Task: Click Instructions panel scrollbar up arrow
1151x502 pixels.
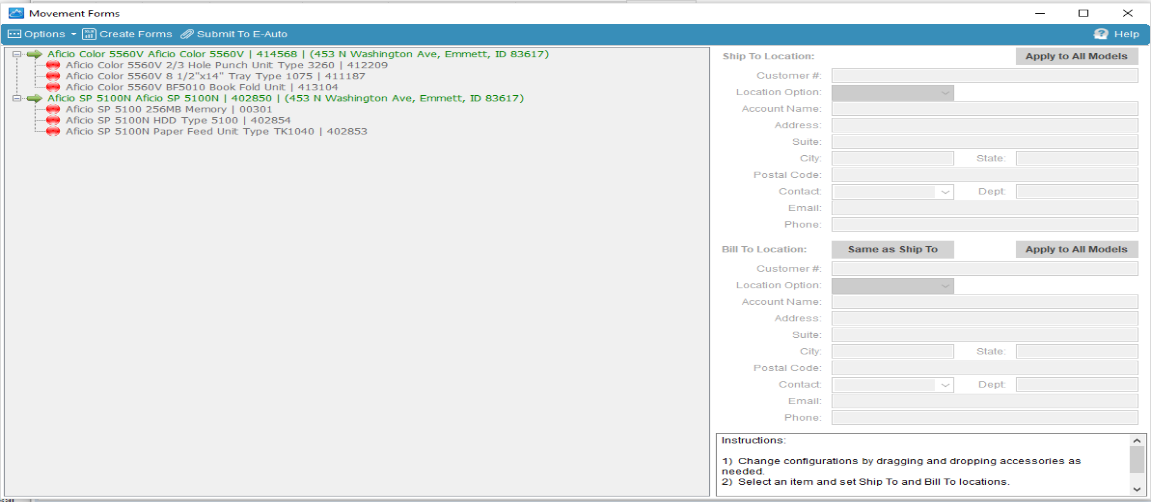Action: click(x=1136, y=441)
